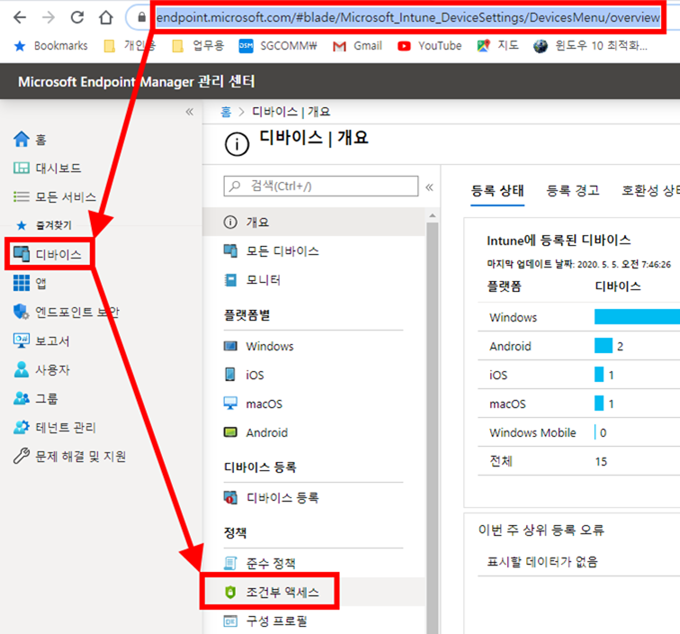The image size is (680, 634).
Task: Click Microsoft Endpoint Manager 관리 센터 title
Action: (137, 82)
